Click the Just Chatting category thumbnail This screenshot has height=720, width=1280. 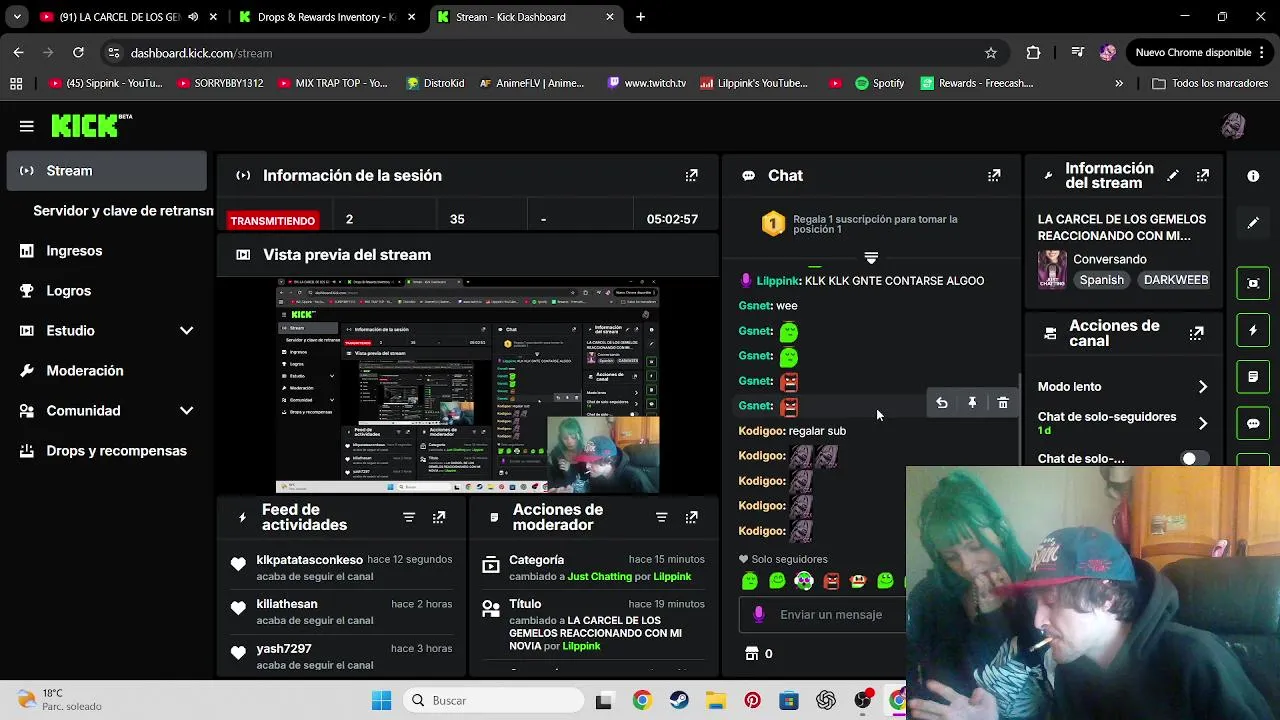pyautogui.click(x=1052, y=269)
